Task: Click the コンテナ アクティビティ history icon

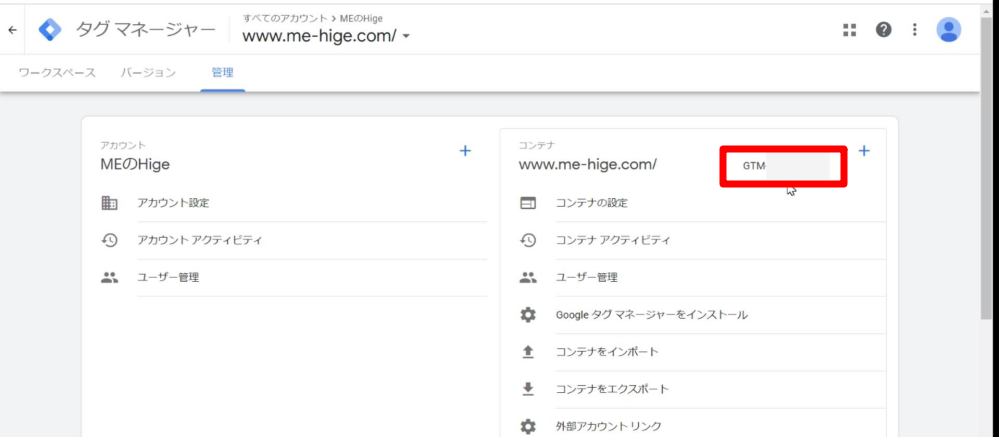Action: coord(528,240)
